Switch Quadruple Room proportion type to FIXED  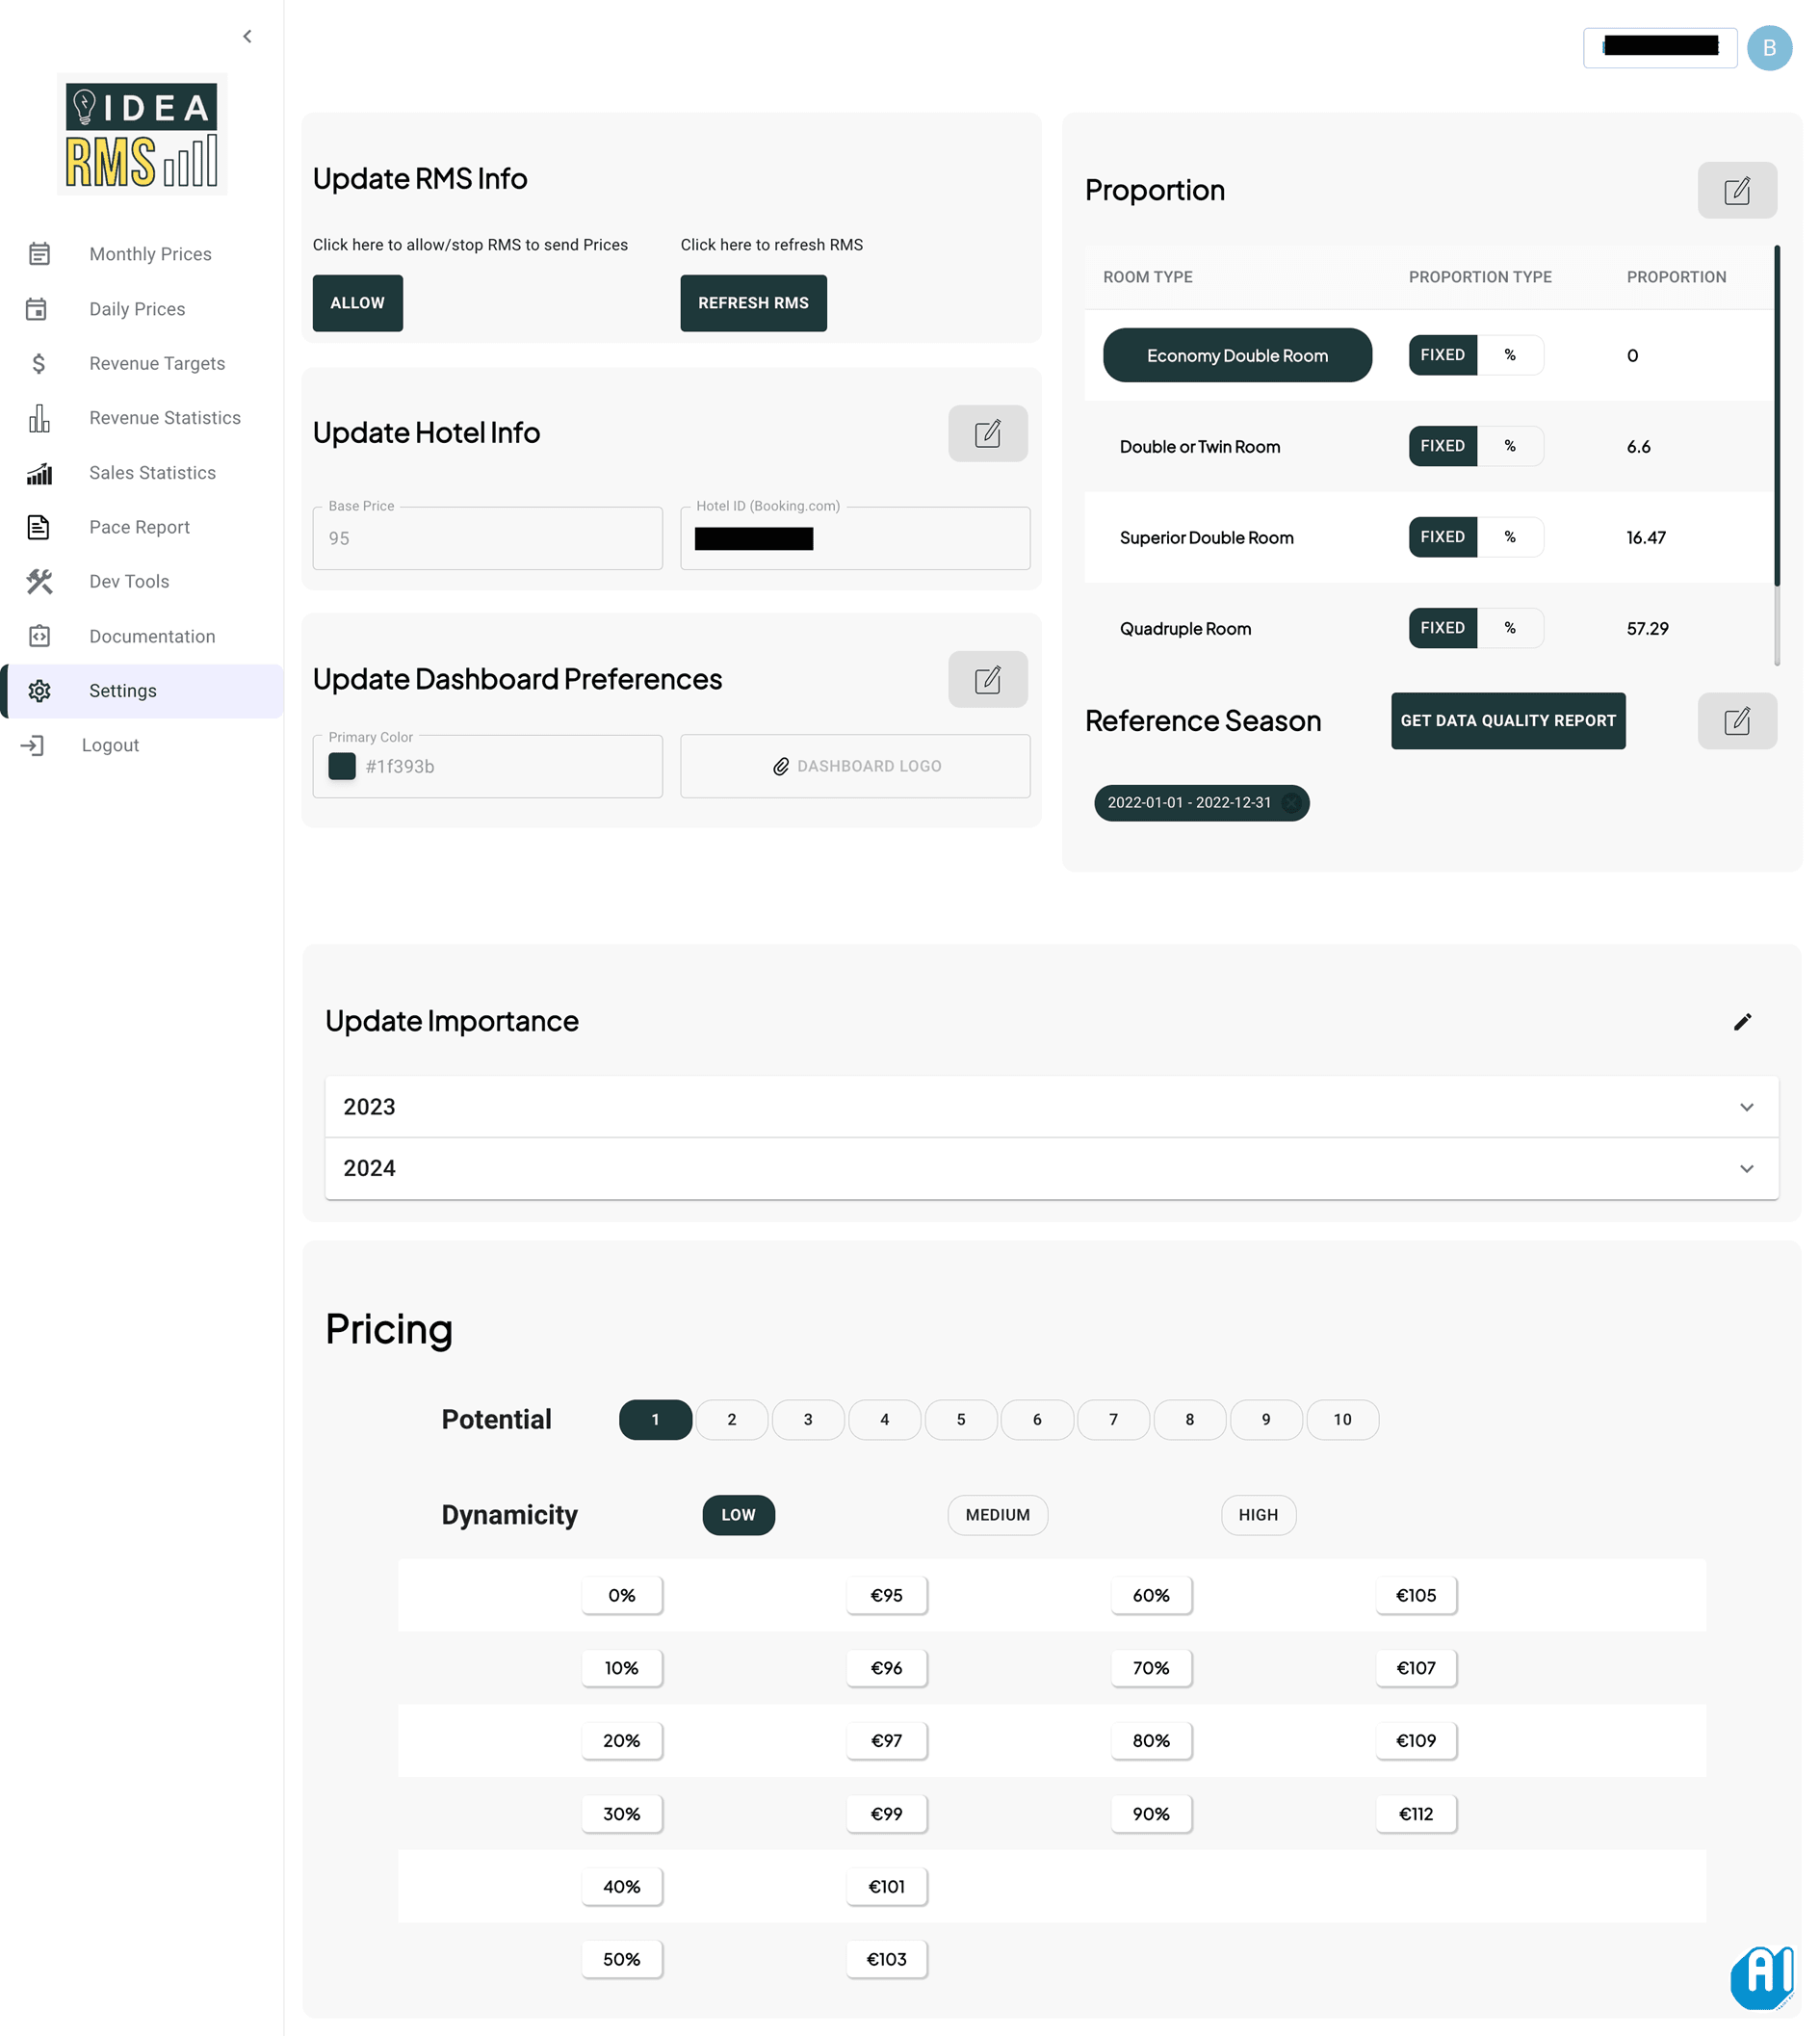(x=1442, y=628)
